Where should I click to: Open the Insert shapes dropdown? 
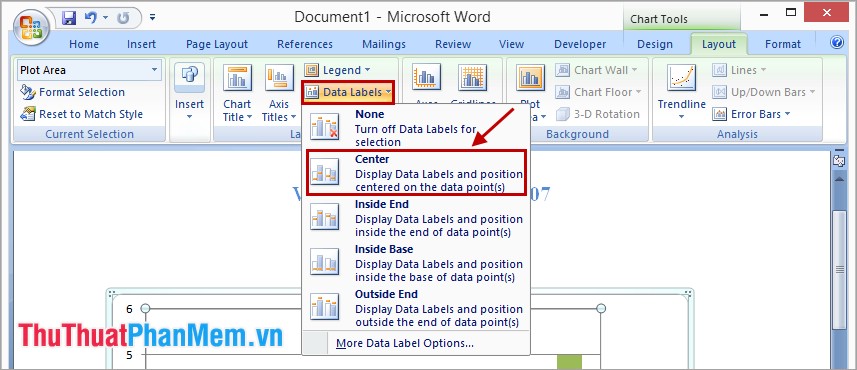[189, 92]
